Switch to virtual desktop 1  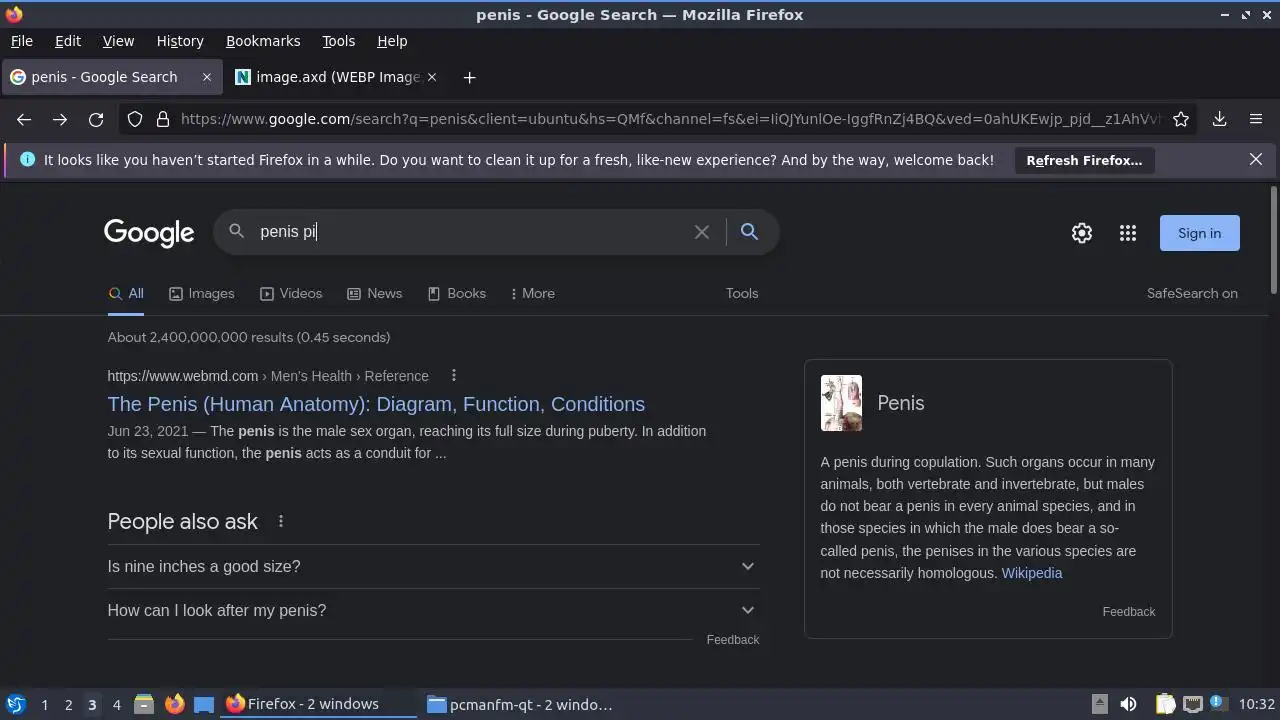coord(44,704)
